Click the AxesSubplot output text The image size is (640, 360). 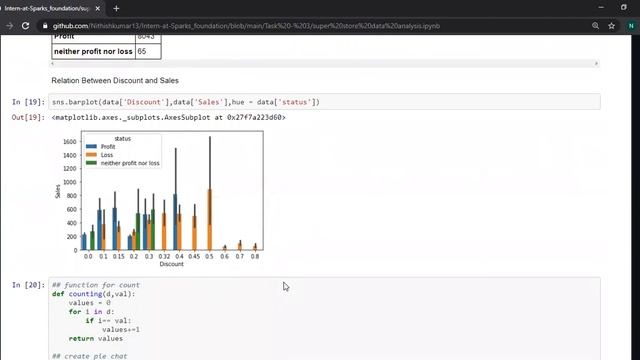(169, 118)
